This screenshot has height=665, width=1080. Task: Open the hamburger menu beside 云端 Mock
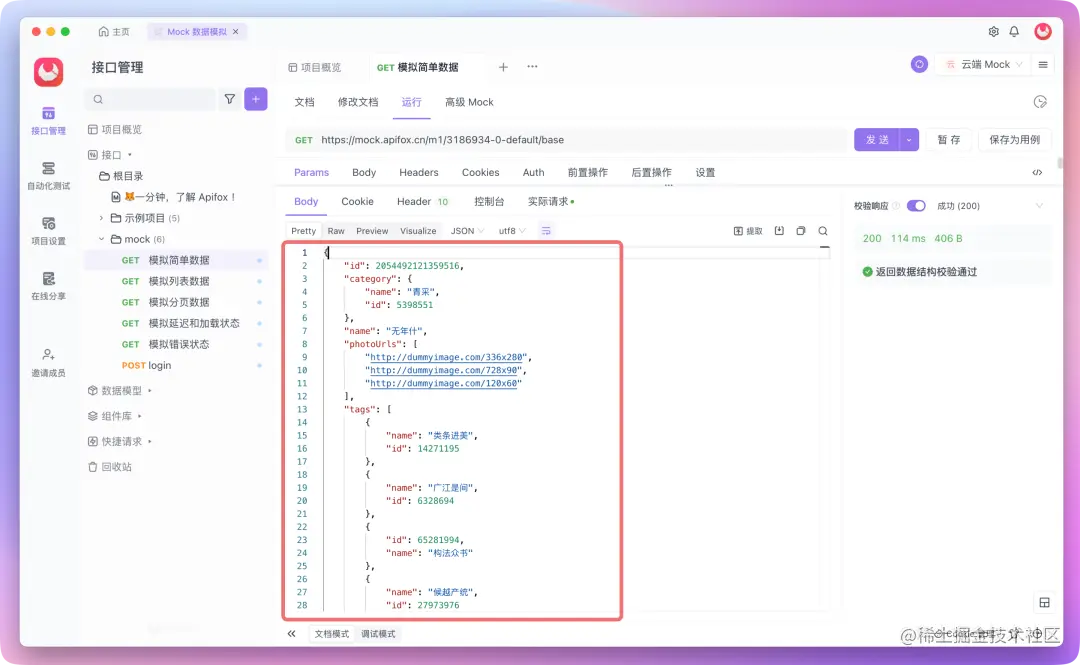pyautogui.click(x=1043, y=64)
